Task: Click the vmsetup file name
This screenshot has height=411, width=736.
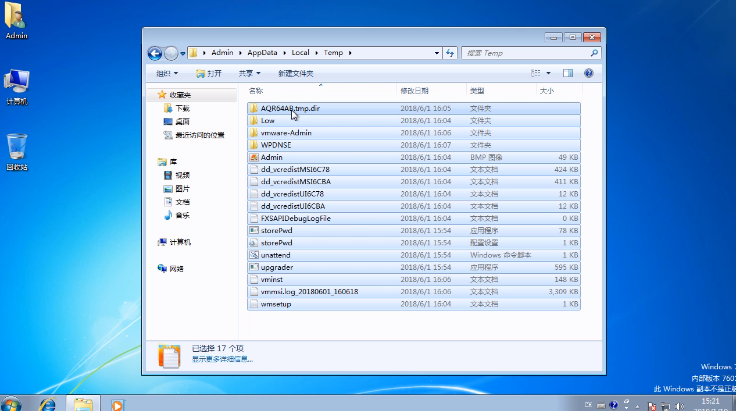Action: pyautogui.click(x=276, y=304)
